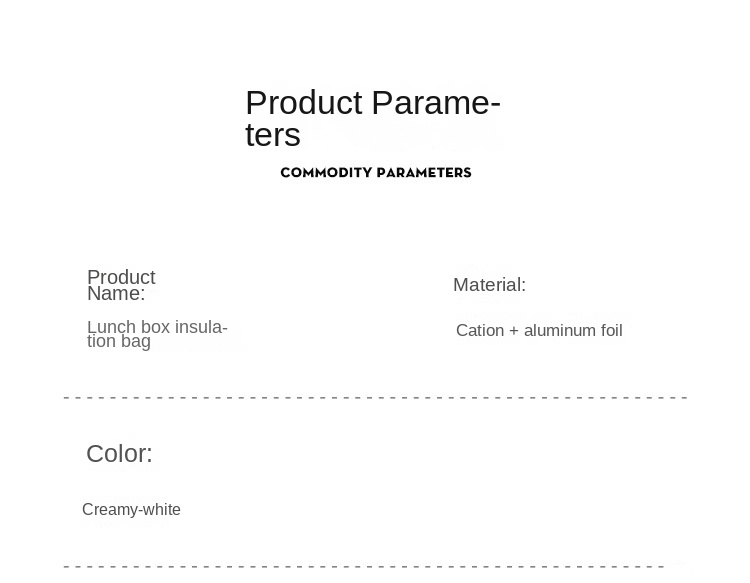Viewport: 750px width, 583px height.
Task: Click the dashed divider below "Creamy-white"
Action: [x=375, y=567]
